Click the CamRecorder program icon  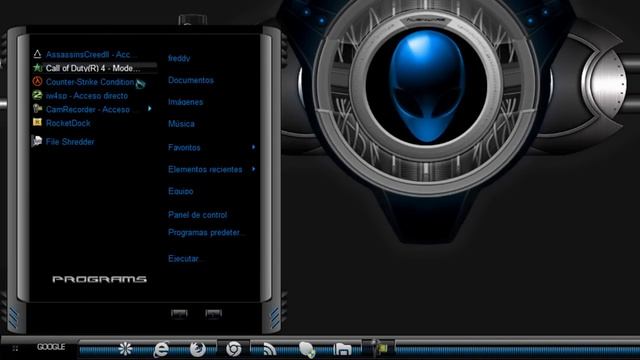37,109
